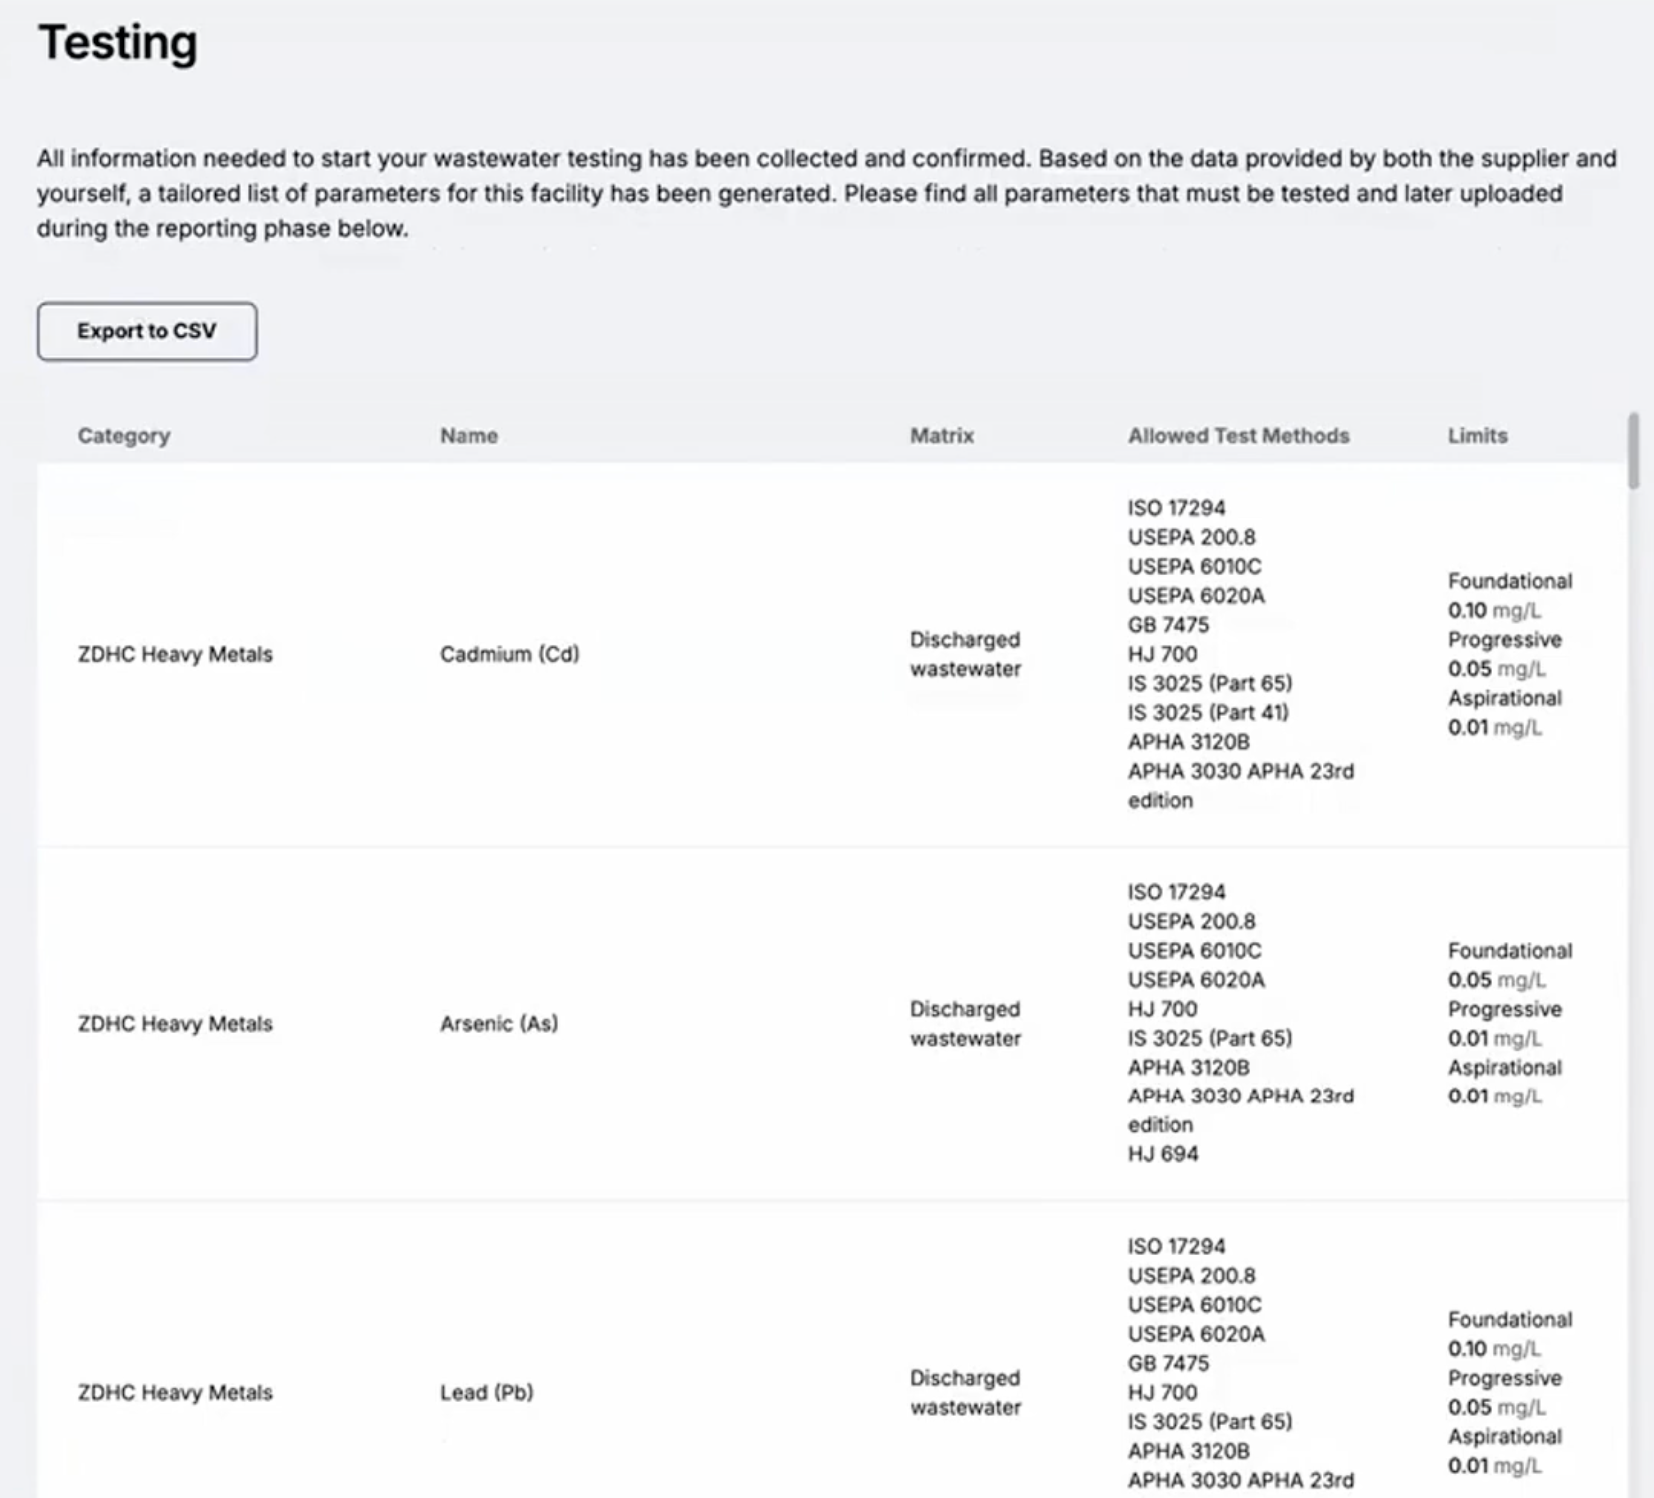Click HJ 694 method in the Arsenic row
Image resolution: width=1654 pixels, height=1498 pixels.
[1163, 1154]
